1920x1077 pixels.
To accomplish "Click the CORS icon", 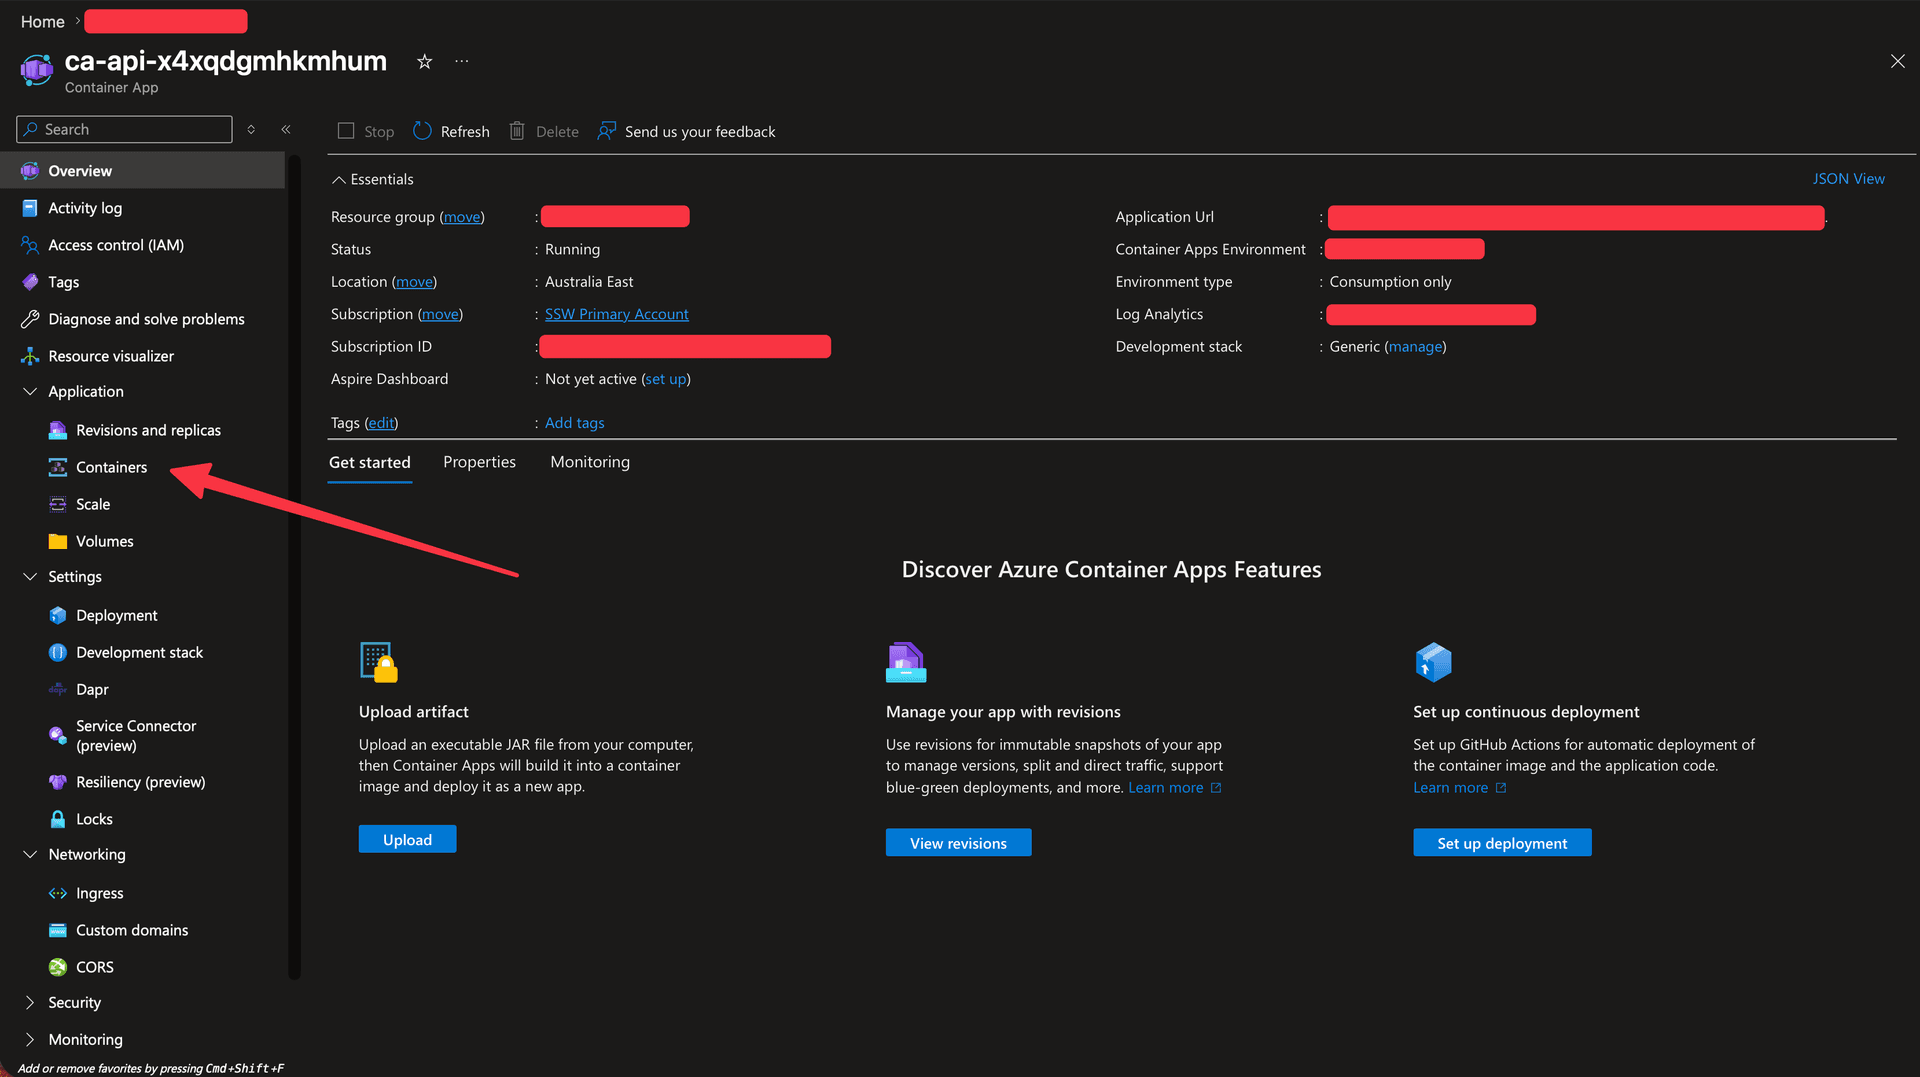I will (x=58, y=967).
